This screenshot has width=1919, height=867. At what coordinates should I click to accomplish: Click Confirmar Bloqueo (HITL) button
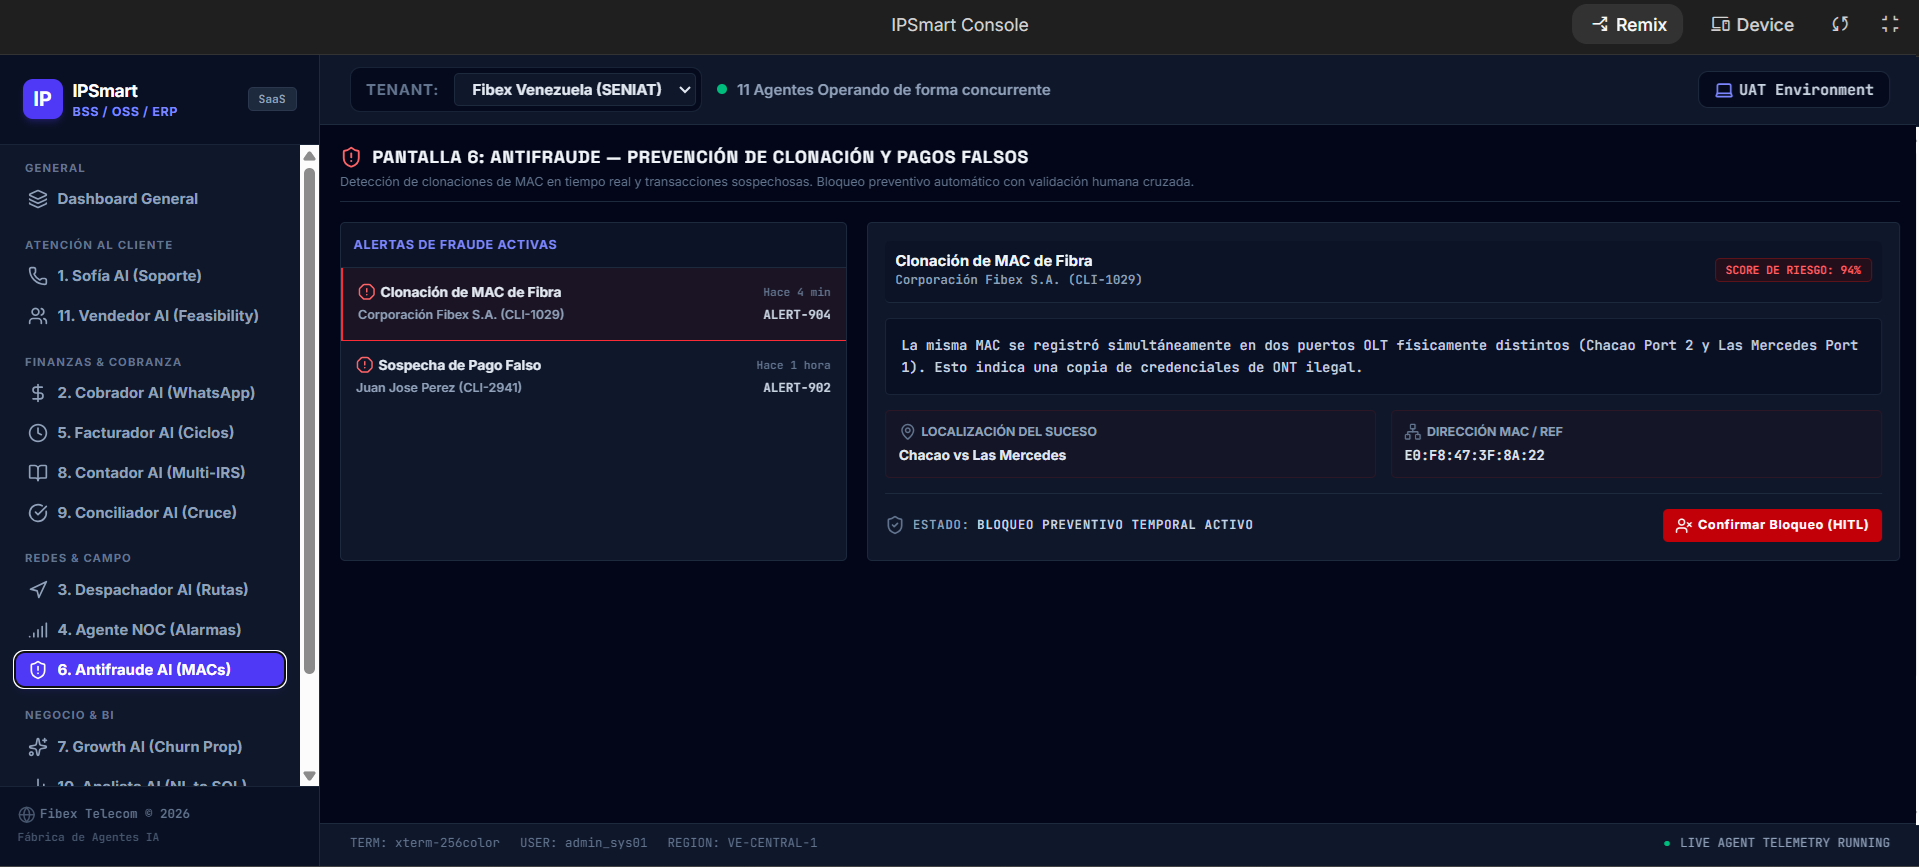click(x=1772, y=525)
